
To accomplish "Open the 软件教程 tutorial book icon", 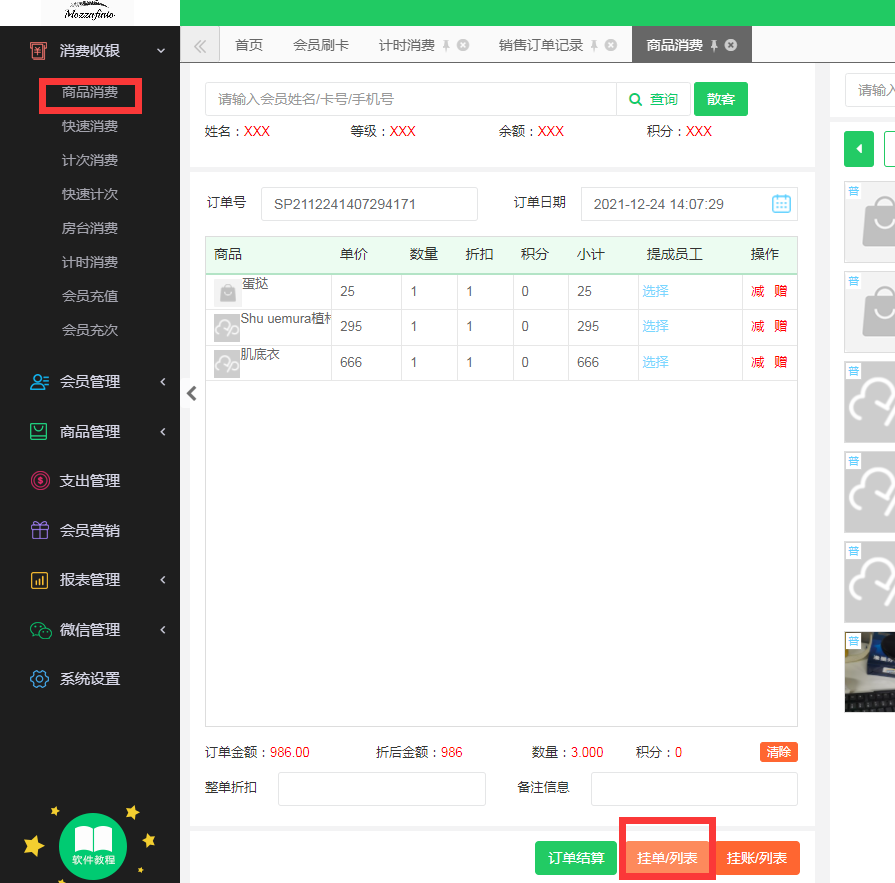I will coord(93,846).
